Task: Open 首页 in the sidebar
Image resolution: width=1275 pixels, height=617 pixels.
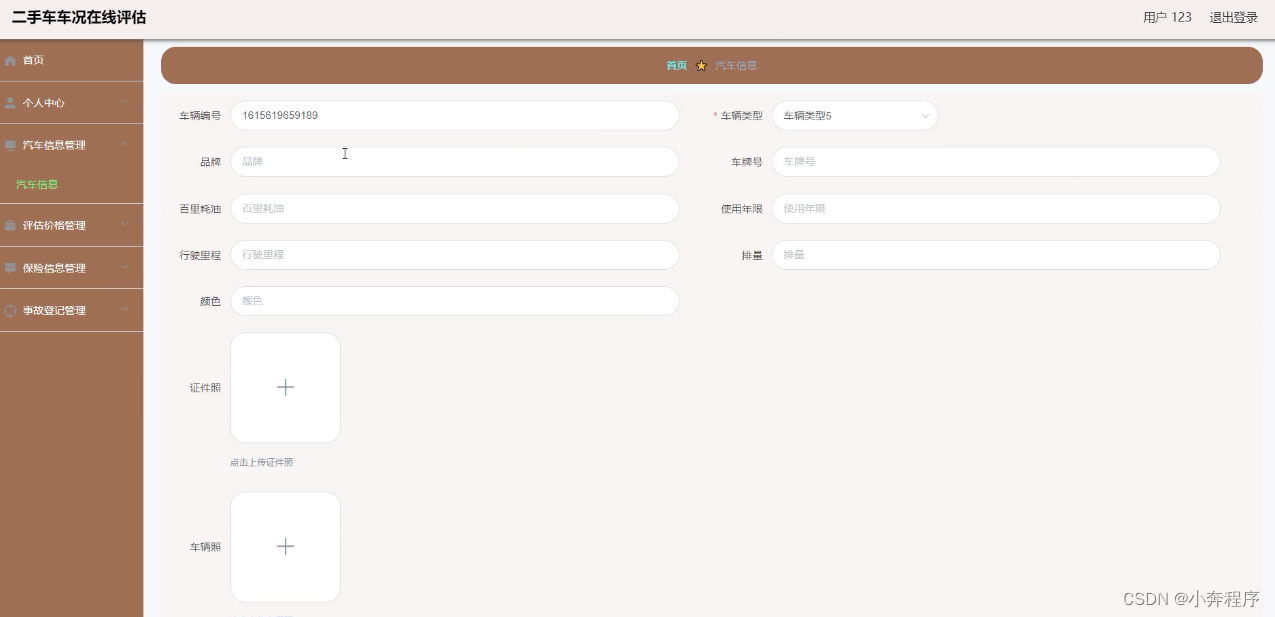Action: pos(71,61)
